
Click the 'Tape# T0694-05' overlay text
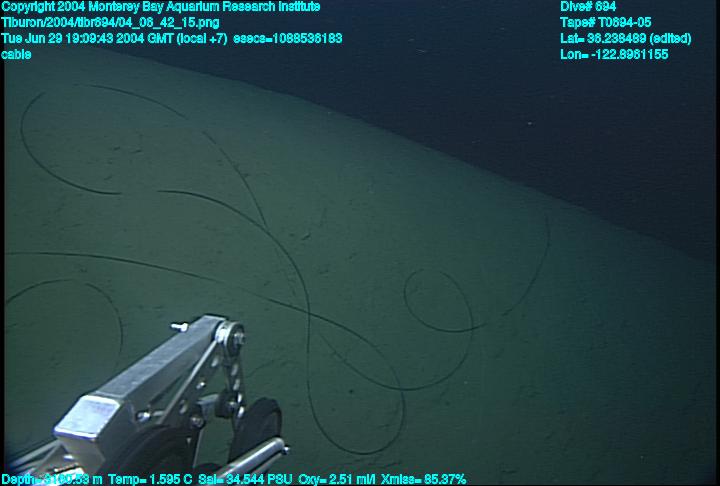tap(606, 23)
